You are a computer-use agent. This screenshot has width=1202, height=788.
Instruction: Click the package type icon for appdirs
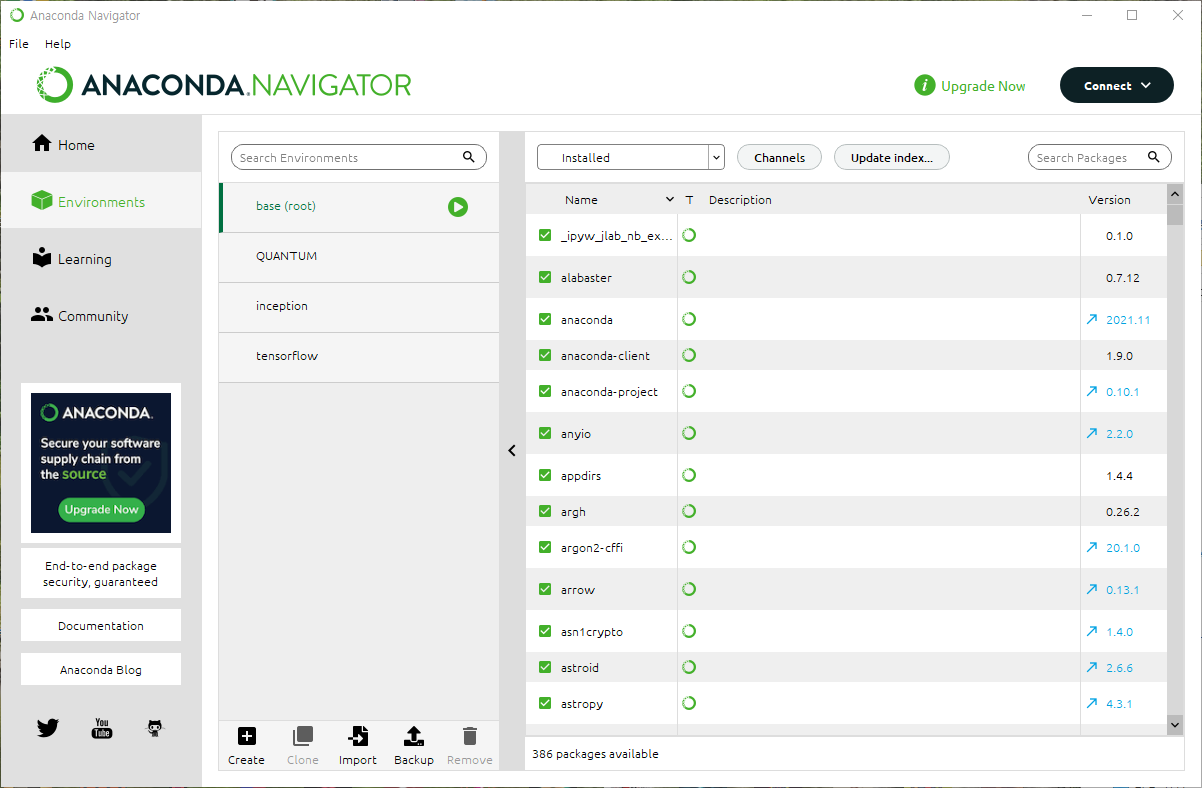pos(689,475)
